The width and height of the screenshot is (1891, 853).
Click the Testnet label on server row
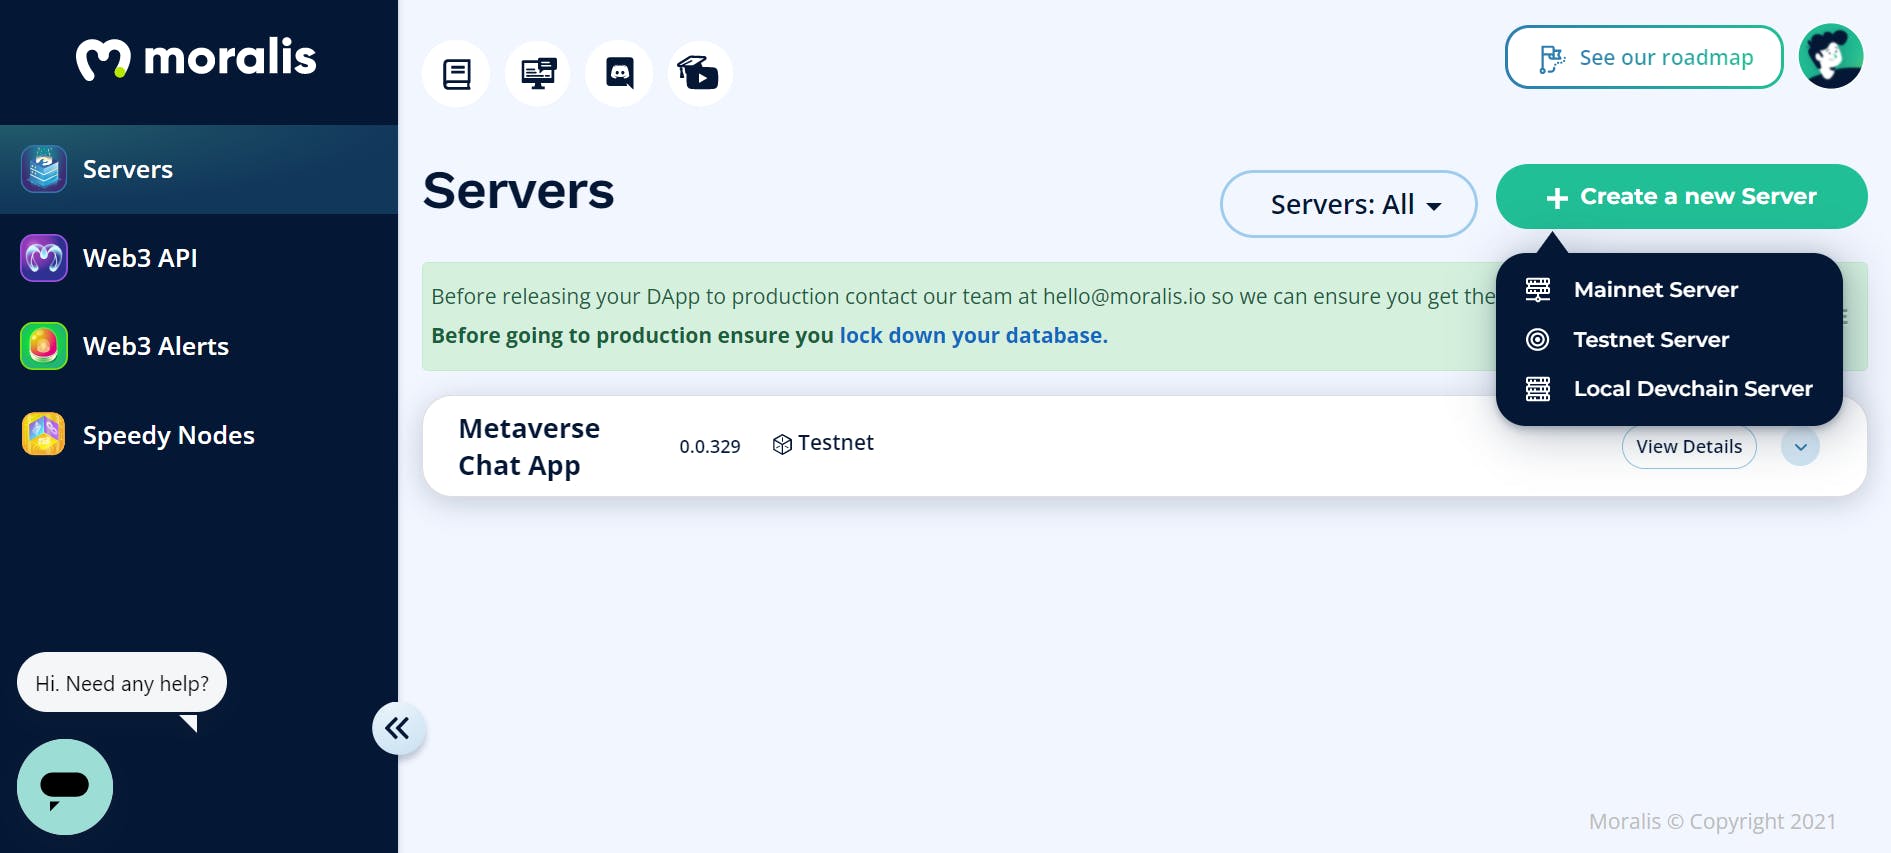836,443
